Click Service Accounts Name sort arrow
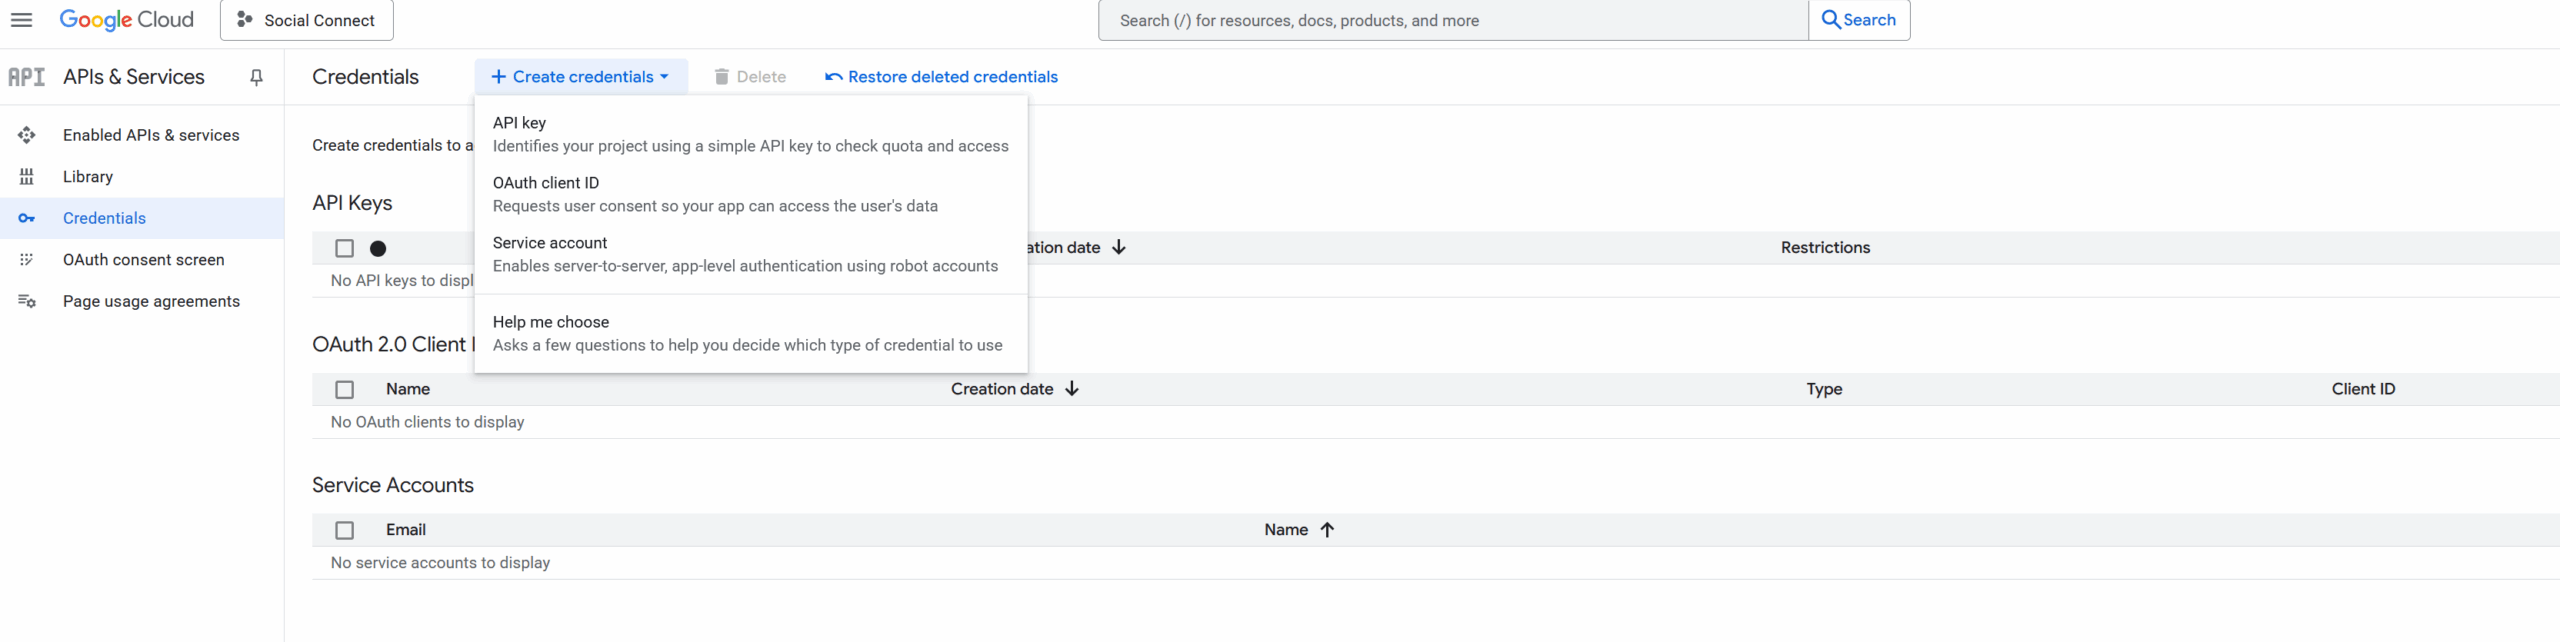The height and width of the screenshot is (642, 2560). (x=1327, y=530)
